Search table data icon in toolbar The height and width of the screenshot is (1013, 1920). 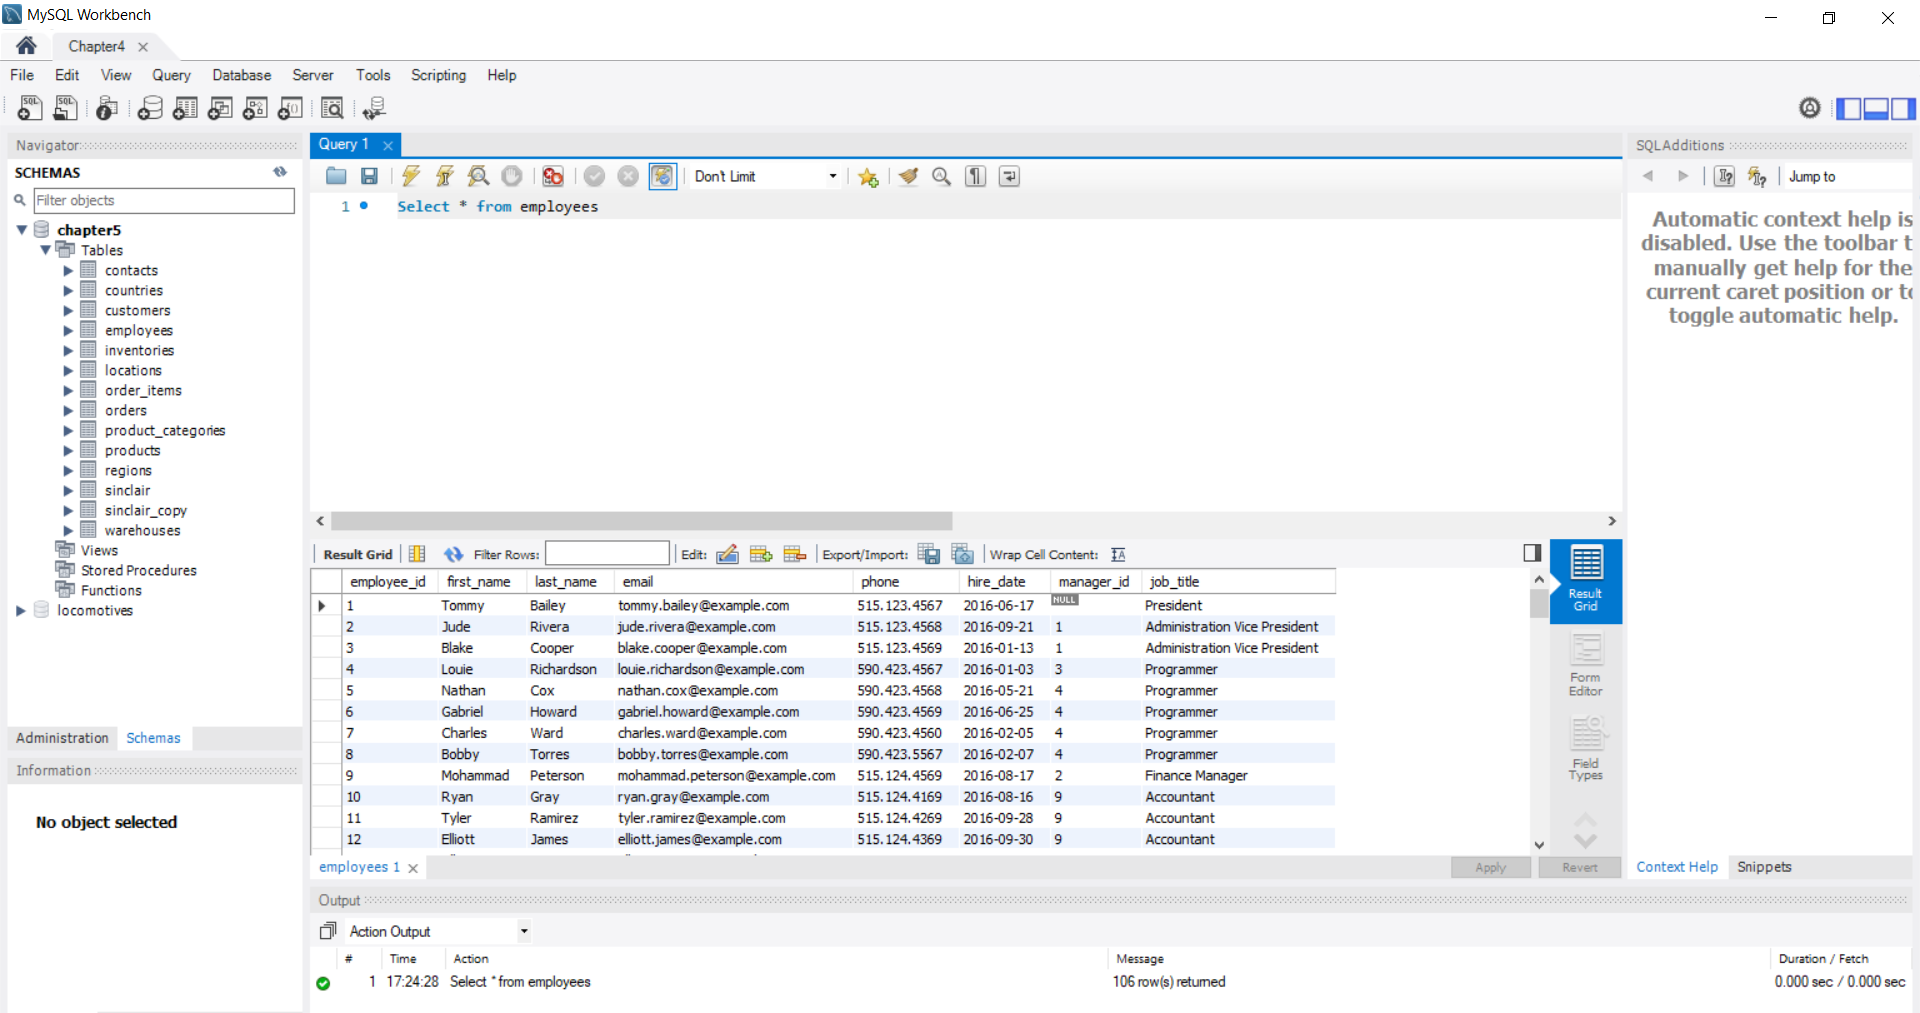(x=333, y=108)
